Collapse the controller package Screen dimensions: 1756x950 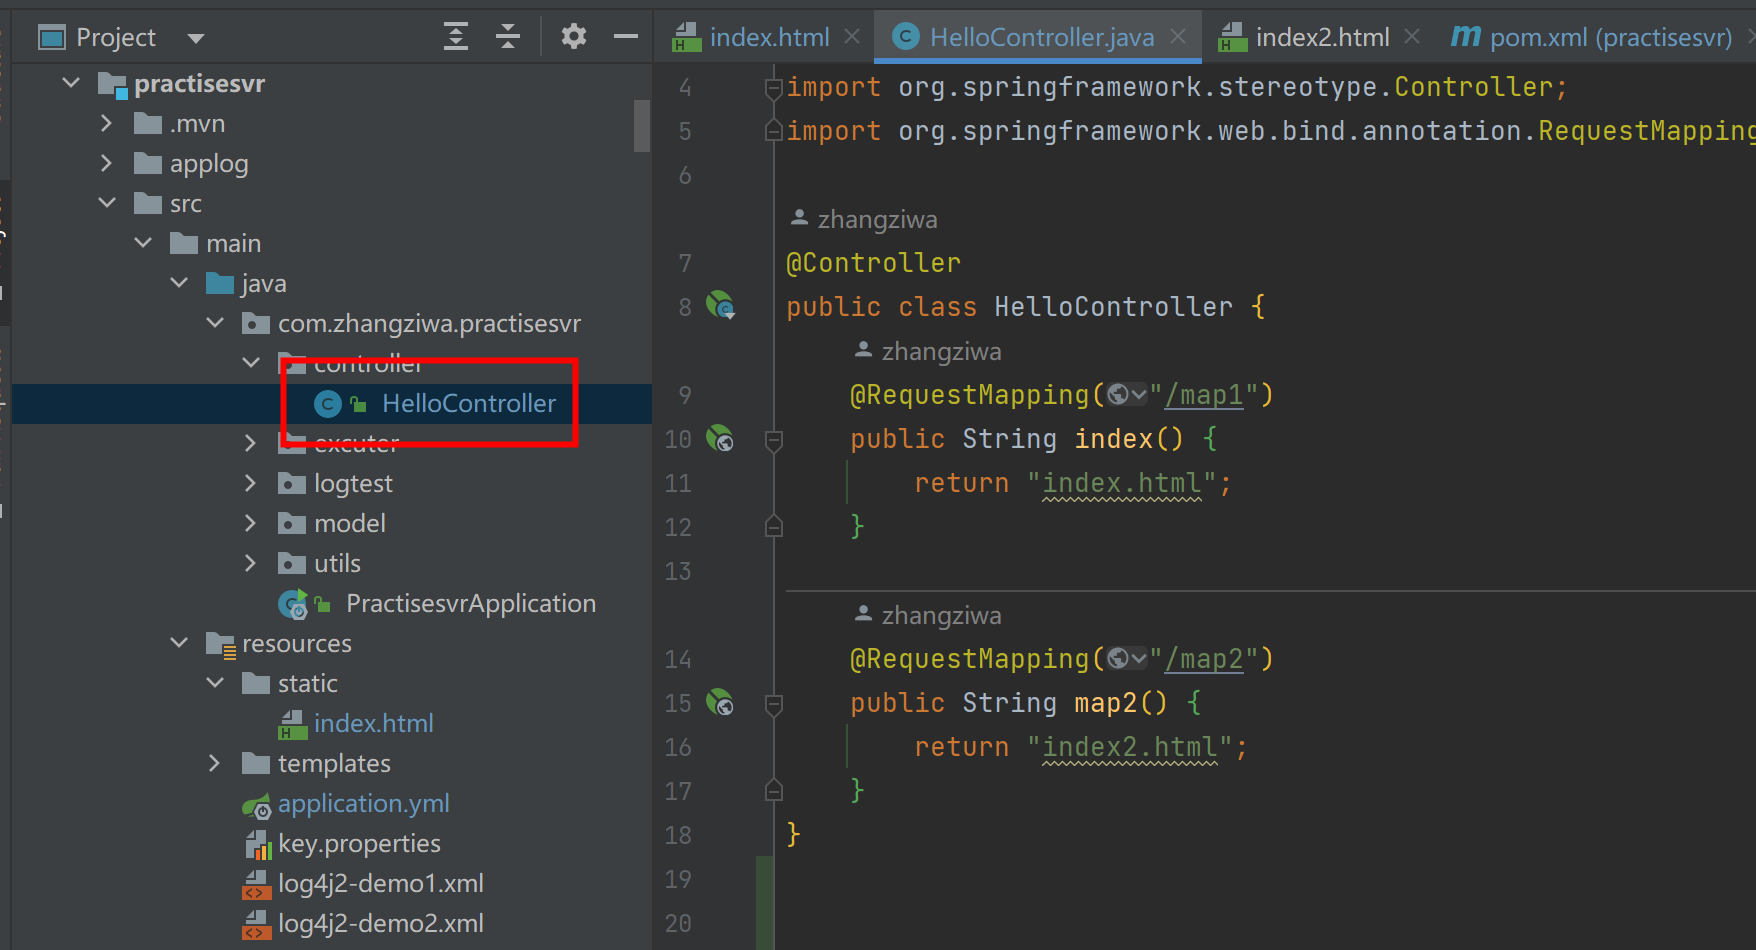pos(251,363)
